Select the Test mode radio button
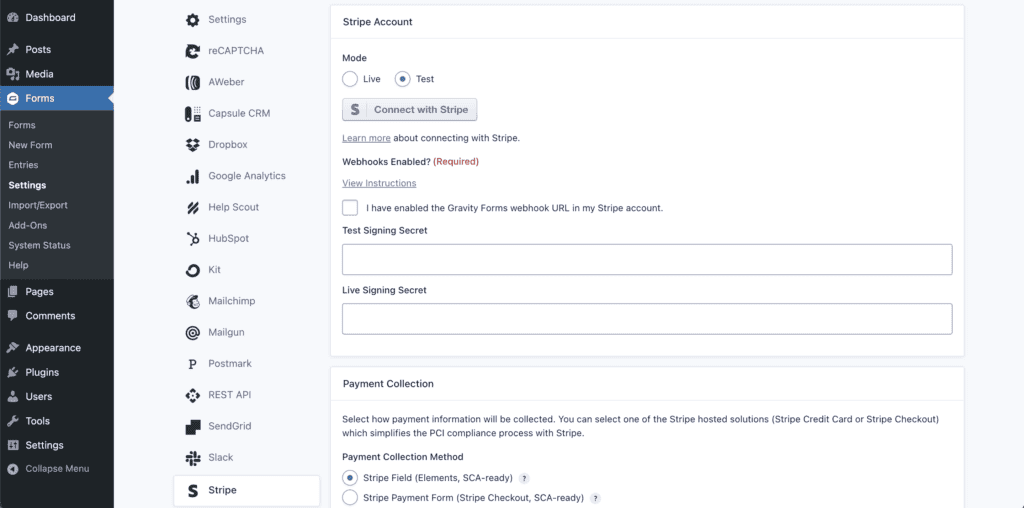This screenshot has height=508, width=1024. tap(403, 79)
